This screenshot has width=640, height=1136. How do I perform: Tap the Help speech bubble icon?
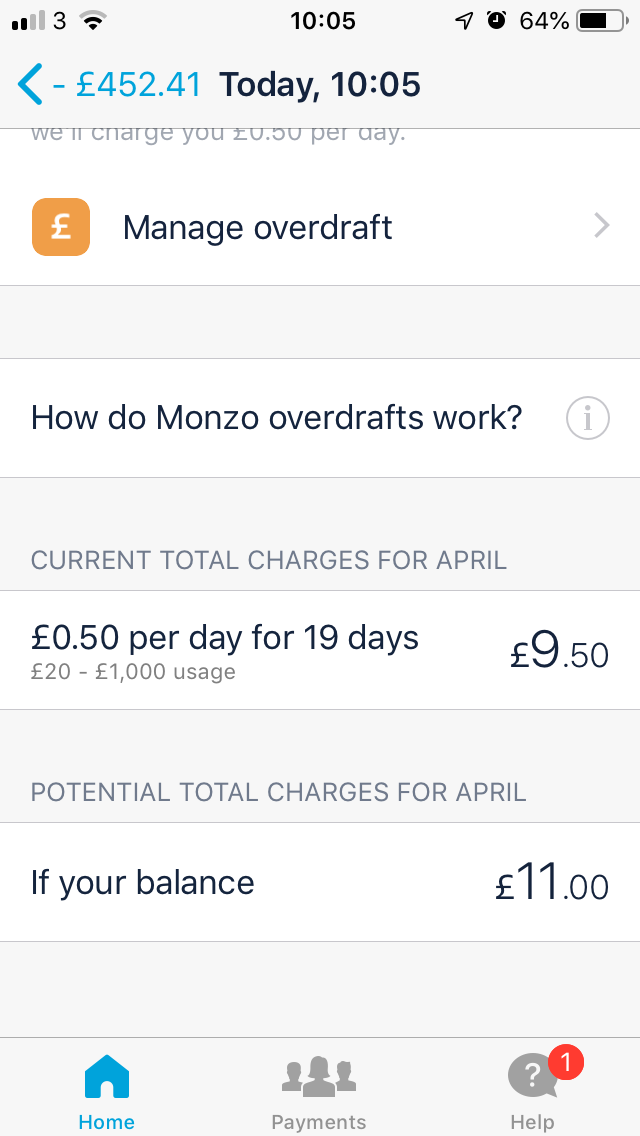(x=533, y=1078)
